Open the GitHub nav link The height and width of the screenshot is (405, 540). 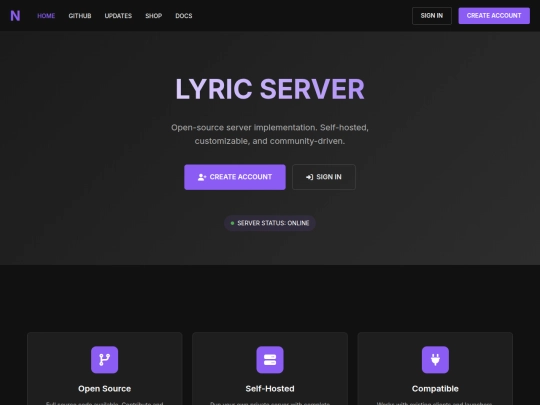(x=80, y=16)
